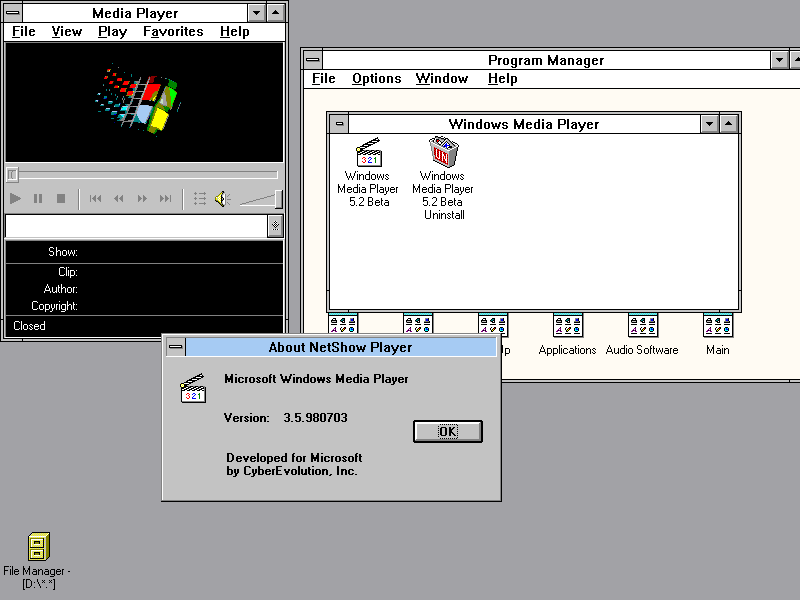Click OK in About NetShow Player dialog
The width and height of the screenshot is (800, 600).
pos(447,432)
